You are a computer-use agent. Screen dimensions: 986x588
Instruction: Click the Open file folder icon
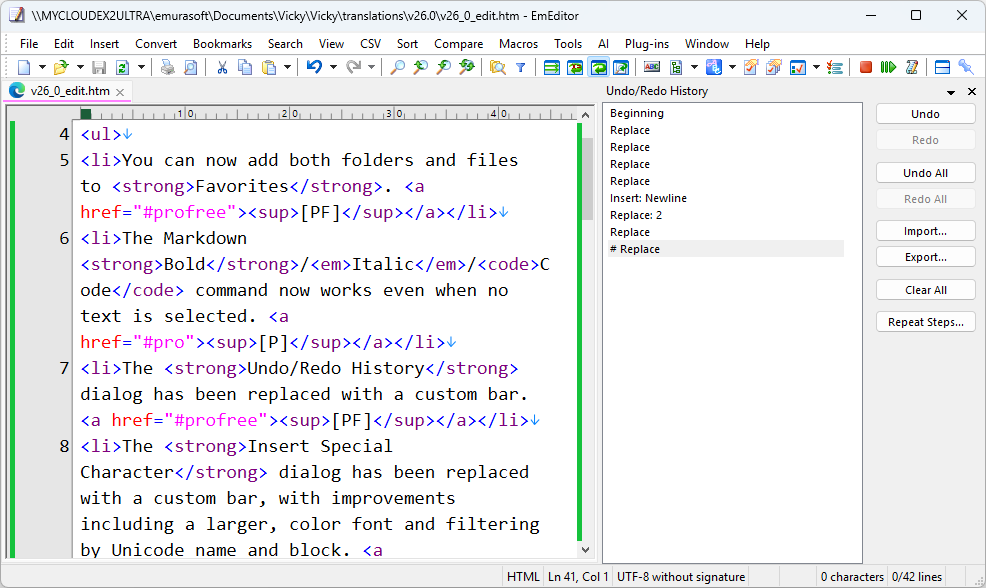[x=61, y=67]
